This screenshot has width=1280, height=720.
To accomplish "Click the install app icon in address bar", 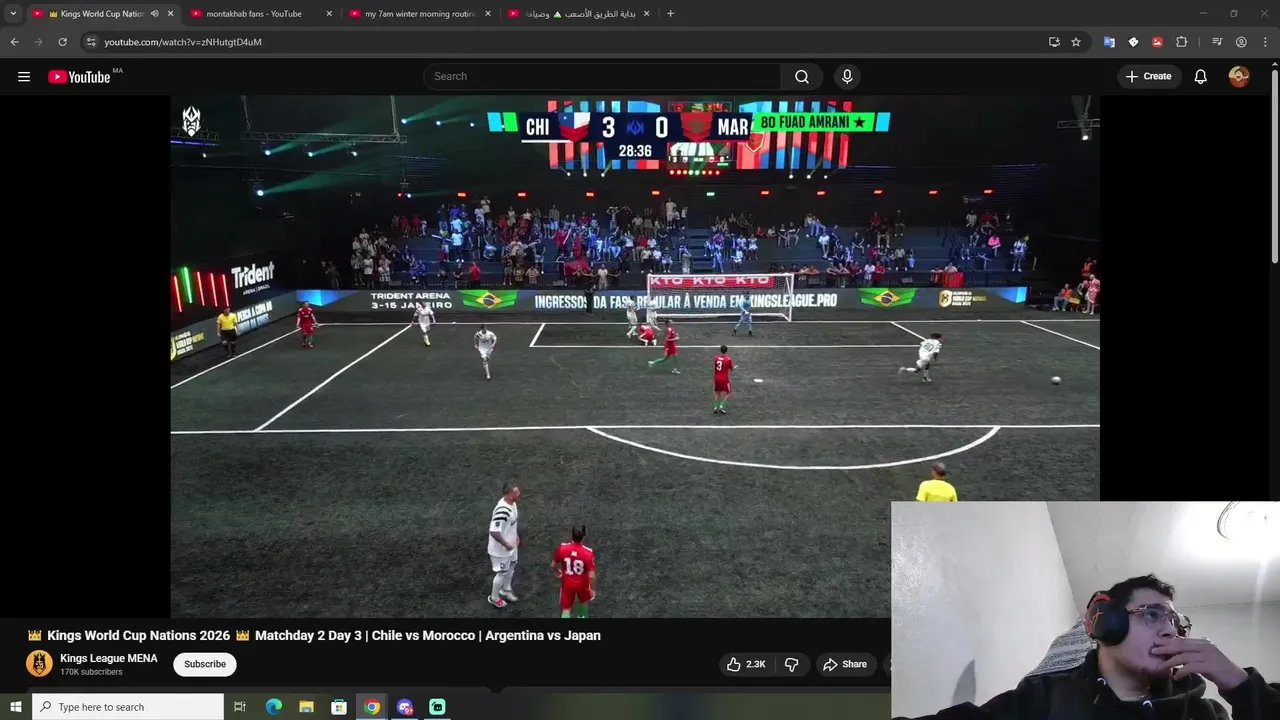I will [1054, 42].
